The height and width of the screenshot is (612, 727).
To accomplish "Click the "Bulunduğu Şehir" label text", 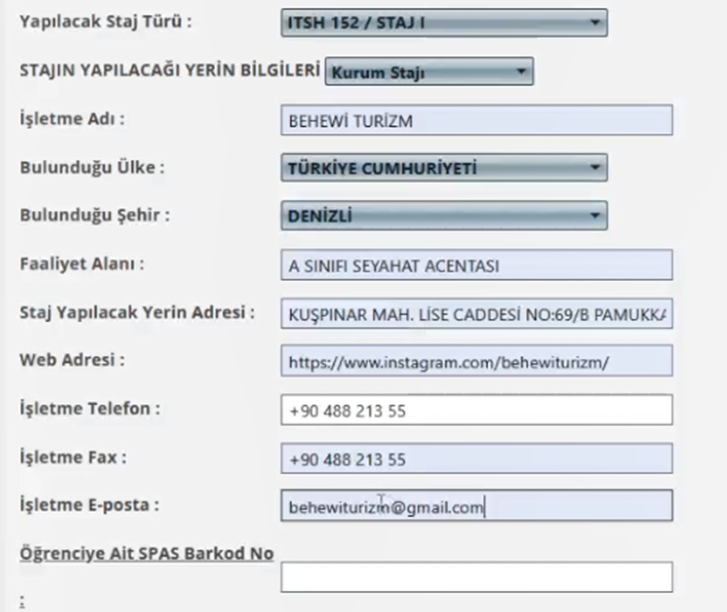I will pyautogui.click(x=94, y=215).
